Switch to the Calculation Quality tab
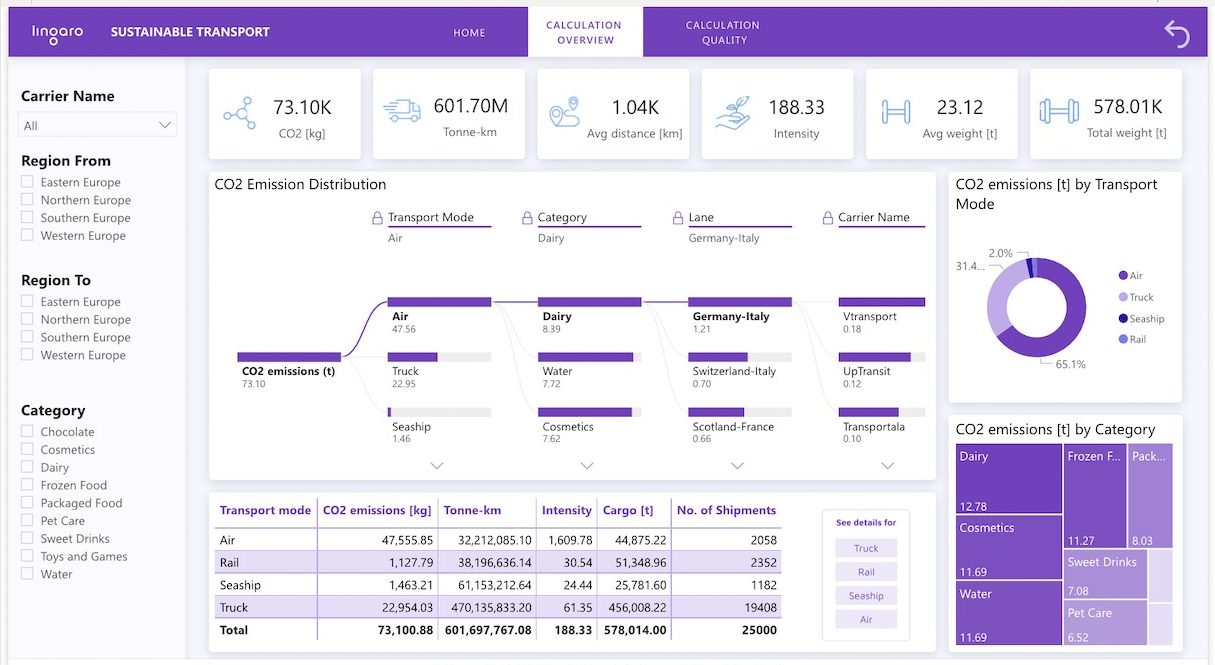The width and height of the screenshot is (1215, 665). [724, 32]
